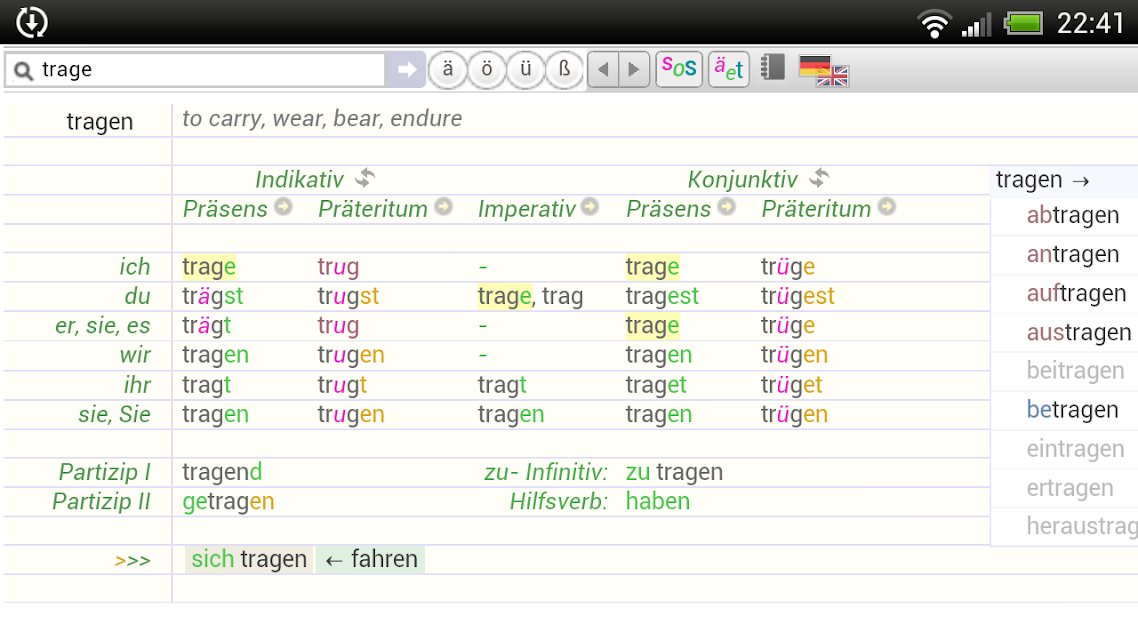Expand the Indikativ Präsens arrow
1138x640 pixels.
(283, 207)
